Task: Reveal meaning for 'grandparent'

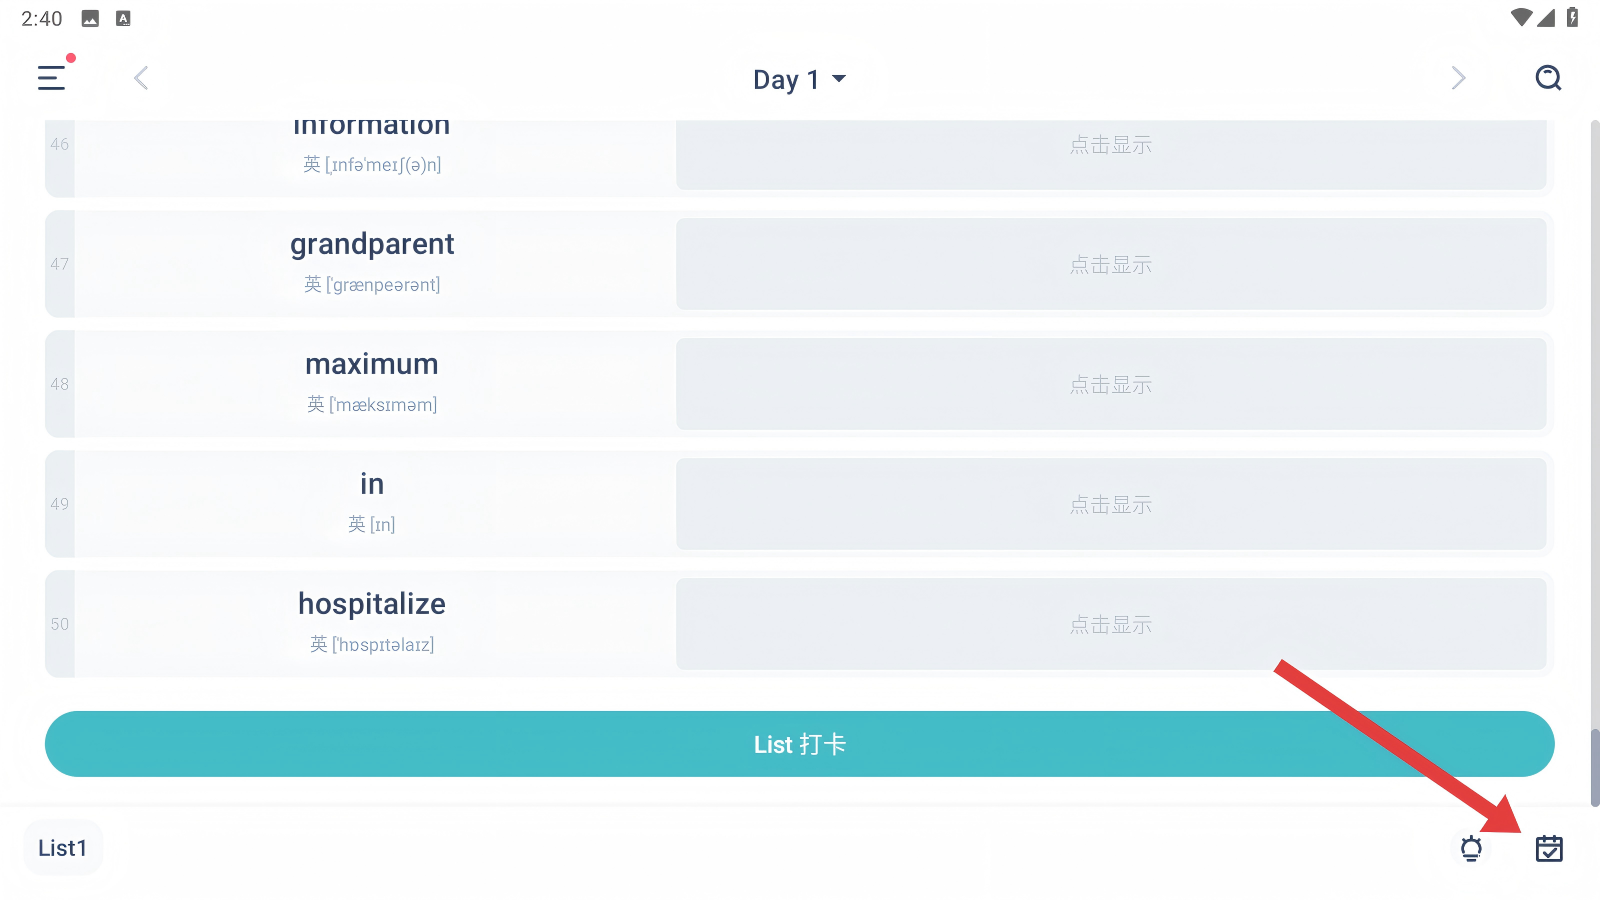Action: click(1111, 264)
